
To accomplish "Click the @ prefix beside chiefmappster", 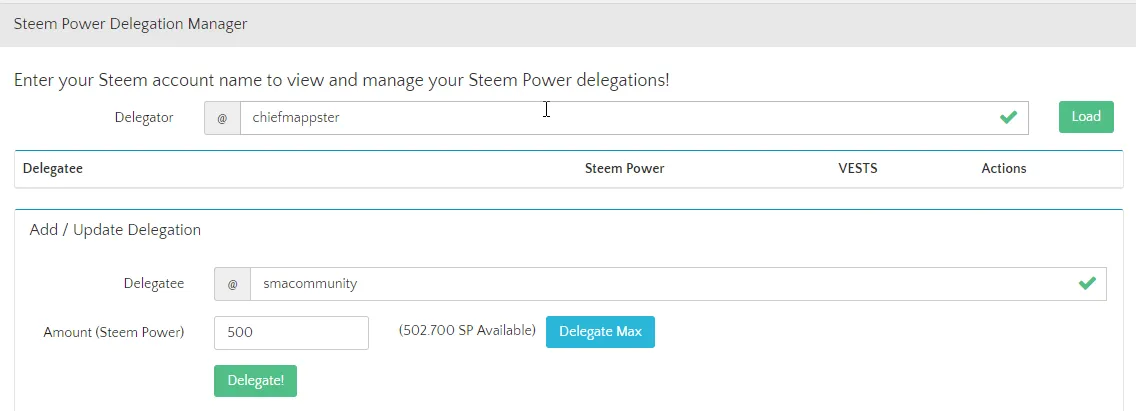I will [222, 117].
